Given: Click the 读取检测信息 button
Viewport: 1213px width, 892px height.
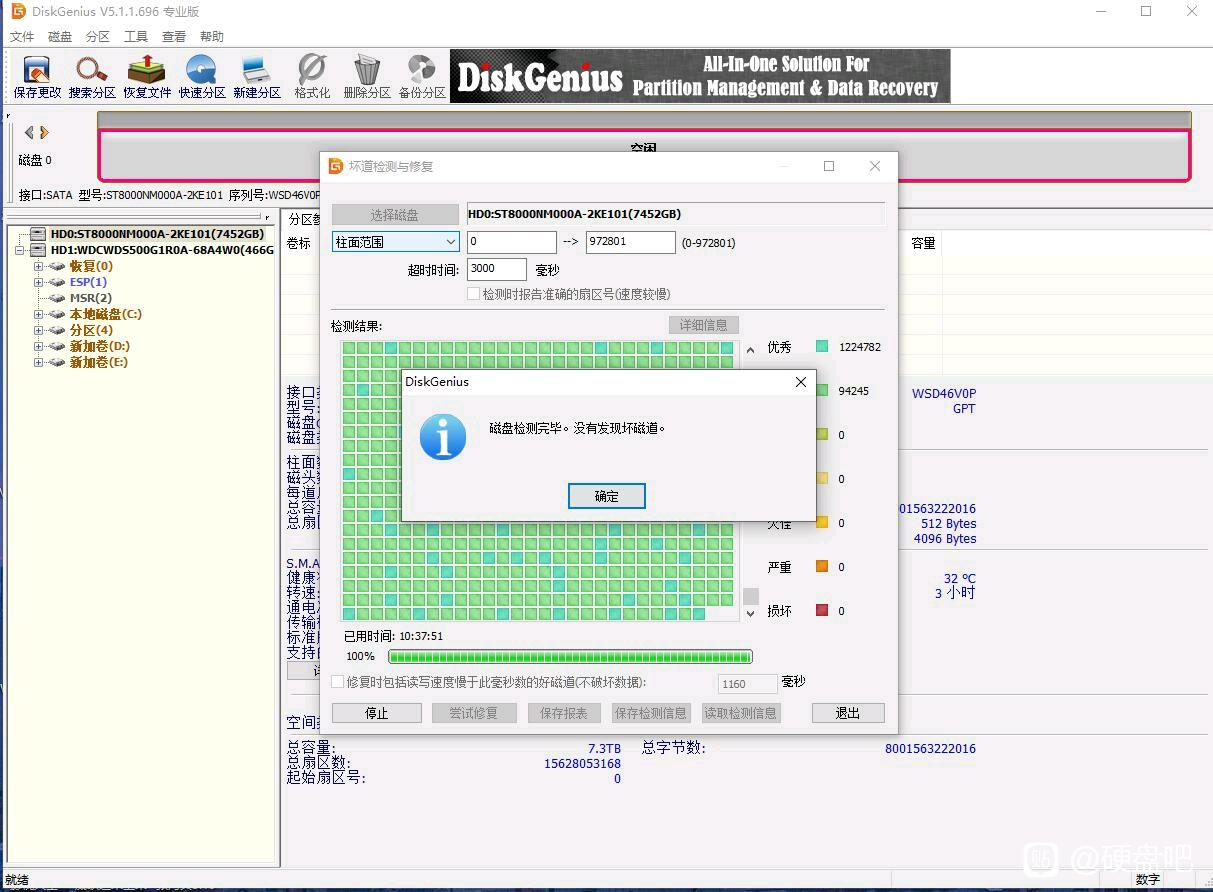Looking at the screenshot, I should click(741, 713).
